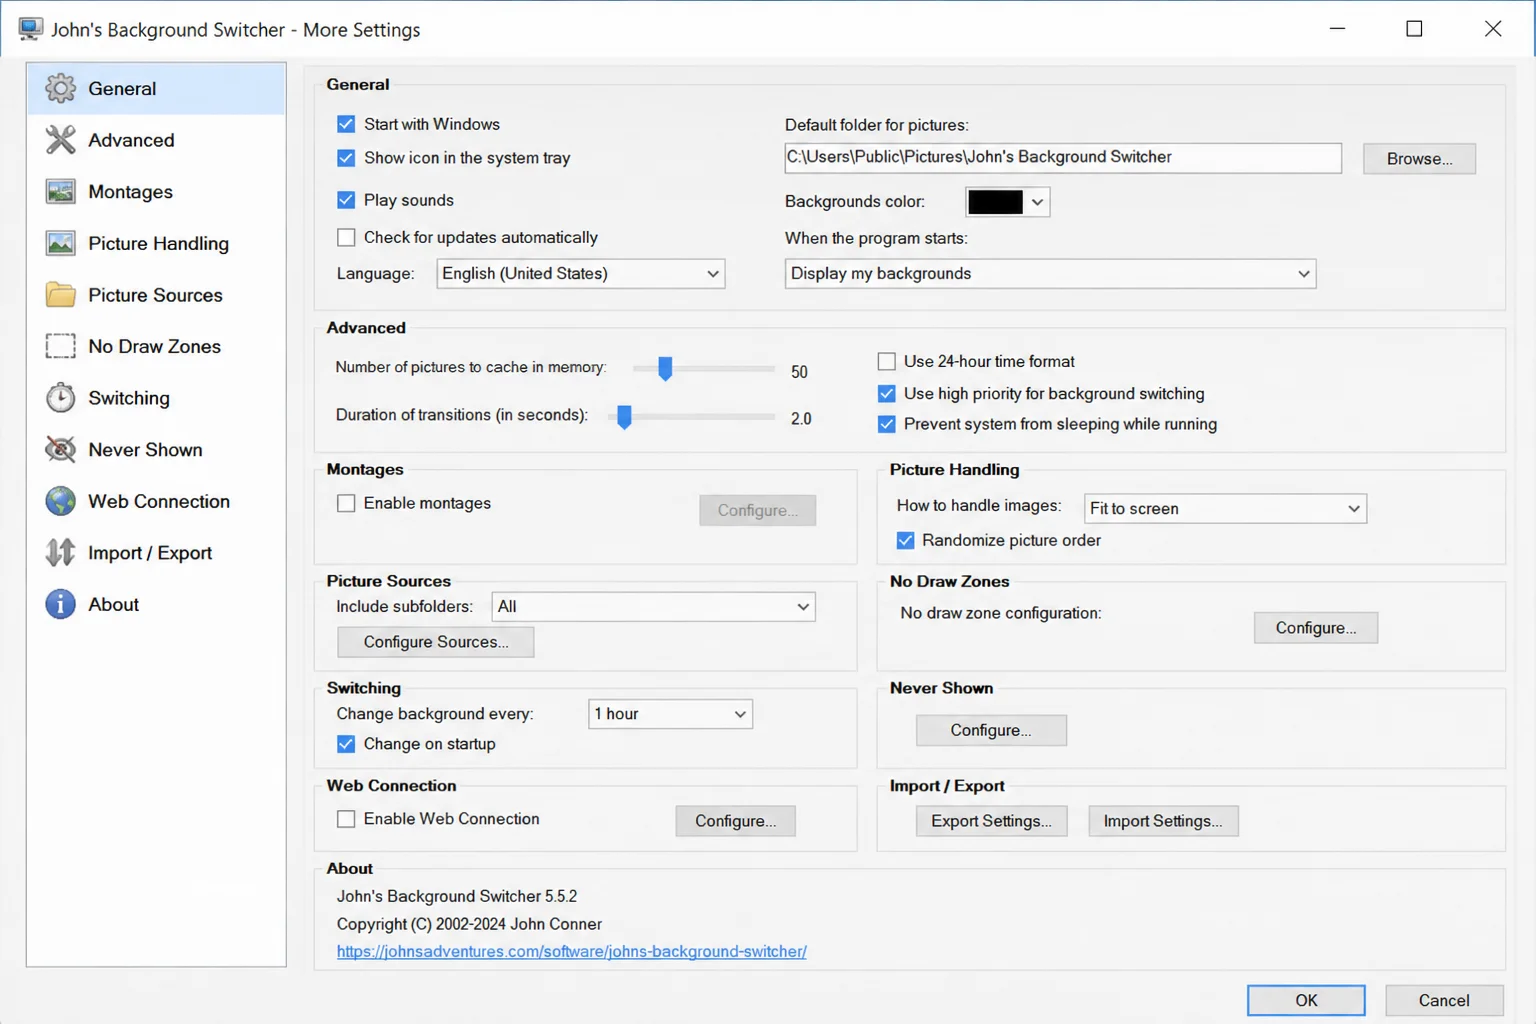Open Import / Export sidebar page
Image resolution: width=1536 pixels, height=1024 pixels.
point(156,553)
